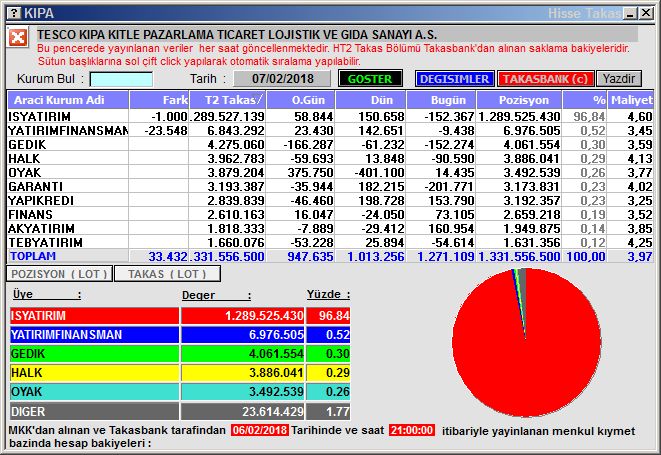Sort by Pozisyon column header

tap(519, 100)
